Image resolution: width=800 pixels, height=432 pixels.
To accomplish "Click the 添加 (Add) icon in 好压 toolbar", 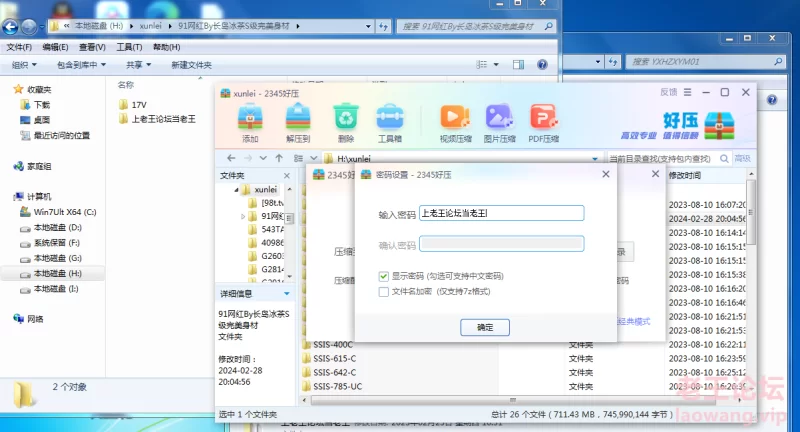I will coord(250,123).
